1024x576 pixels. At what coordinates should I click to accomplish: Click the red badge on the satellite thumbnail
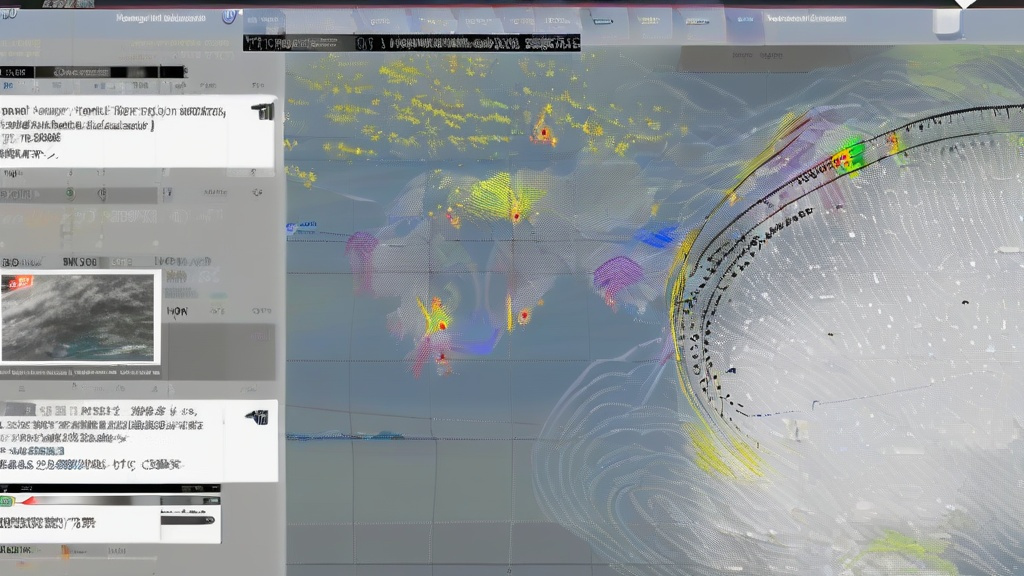(18, 282)
